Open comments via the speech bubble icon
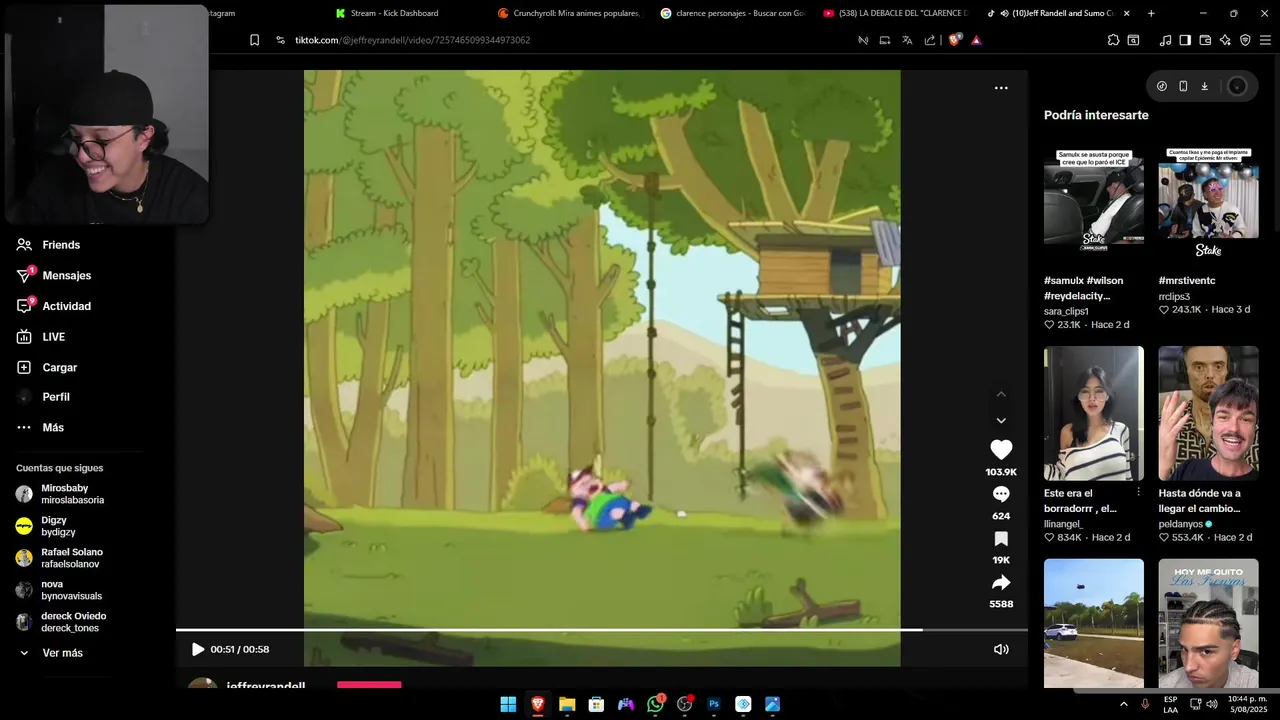Viewport: 1280px width, 720px height. (1001, 494)
